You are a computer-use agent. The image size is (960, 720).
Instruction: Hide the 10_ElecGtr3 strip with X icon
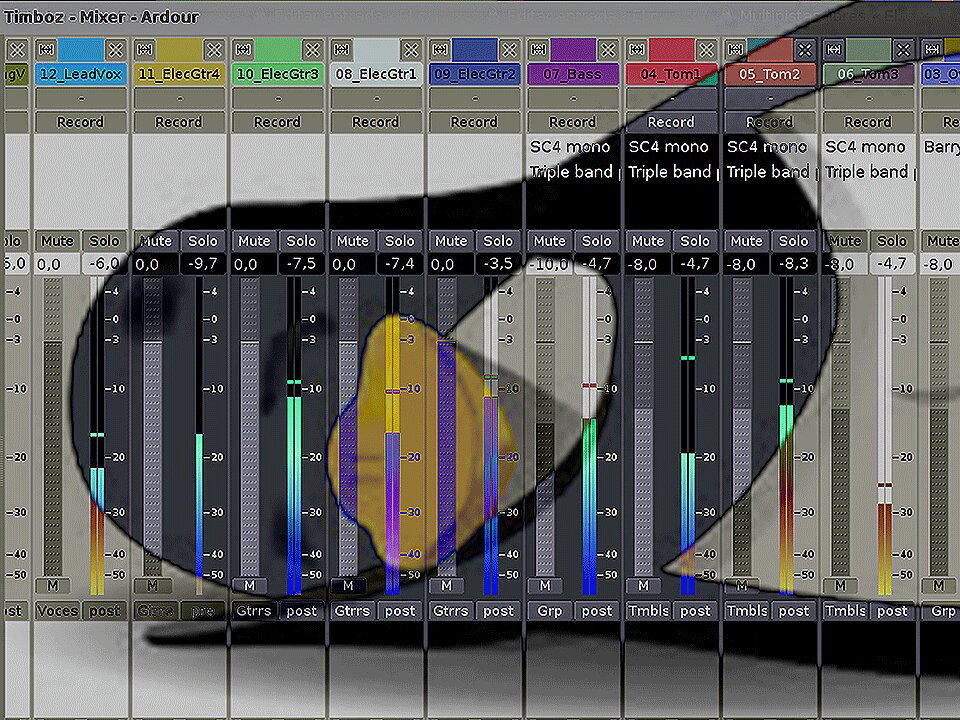[x=313, y=50]
